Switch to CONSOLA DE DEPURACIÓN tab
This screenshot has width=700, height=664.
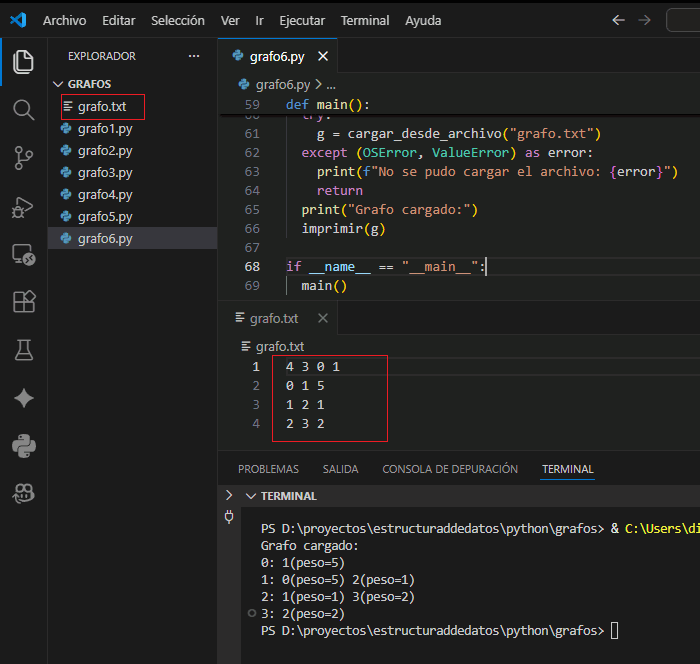pyautogui.click(x=450, y=469)
